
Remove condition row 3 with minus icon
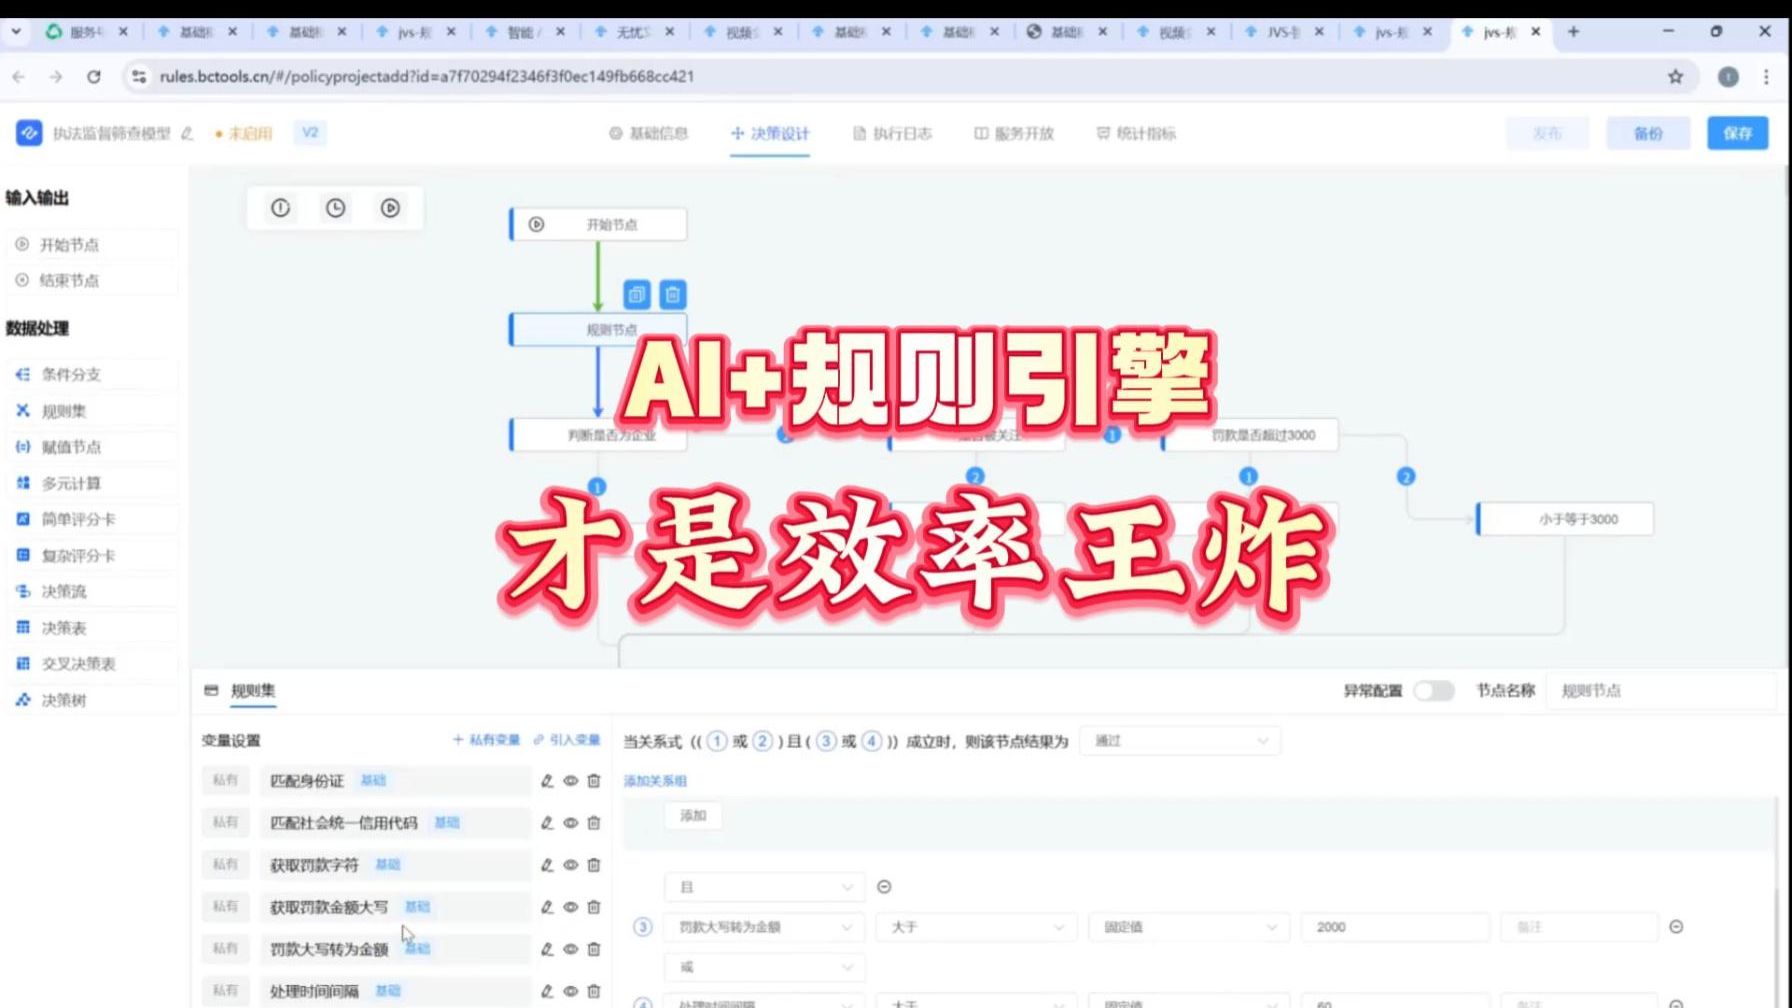[1676, 927]
